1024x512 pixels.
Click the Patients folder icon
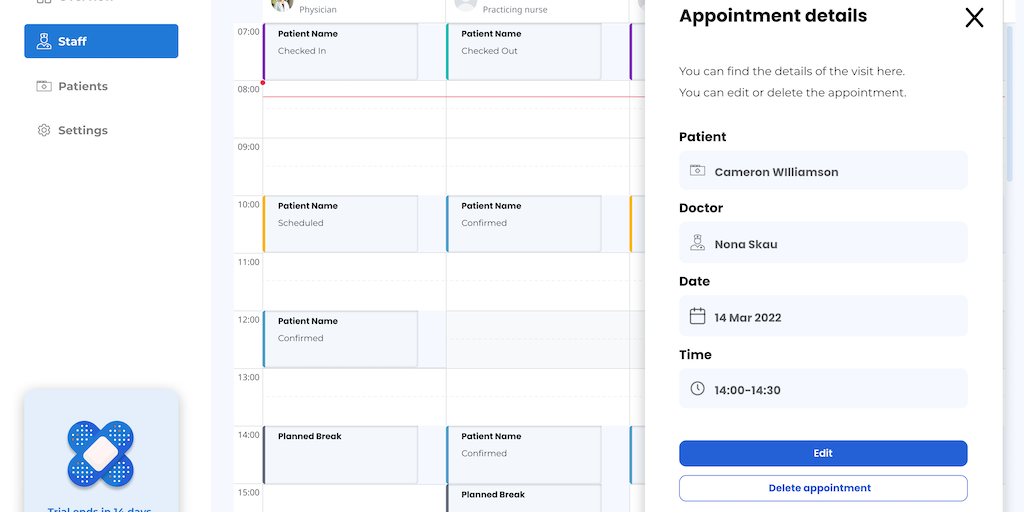(x=44, y=86)
